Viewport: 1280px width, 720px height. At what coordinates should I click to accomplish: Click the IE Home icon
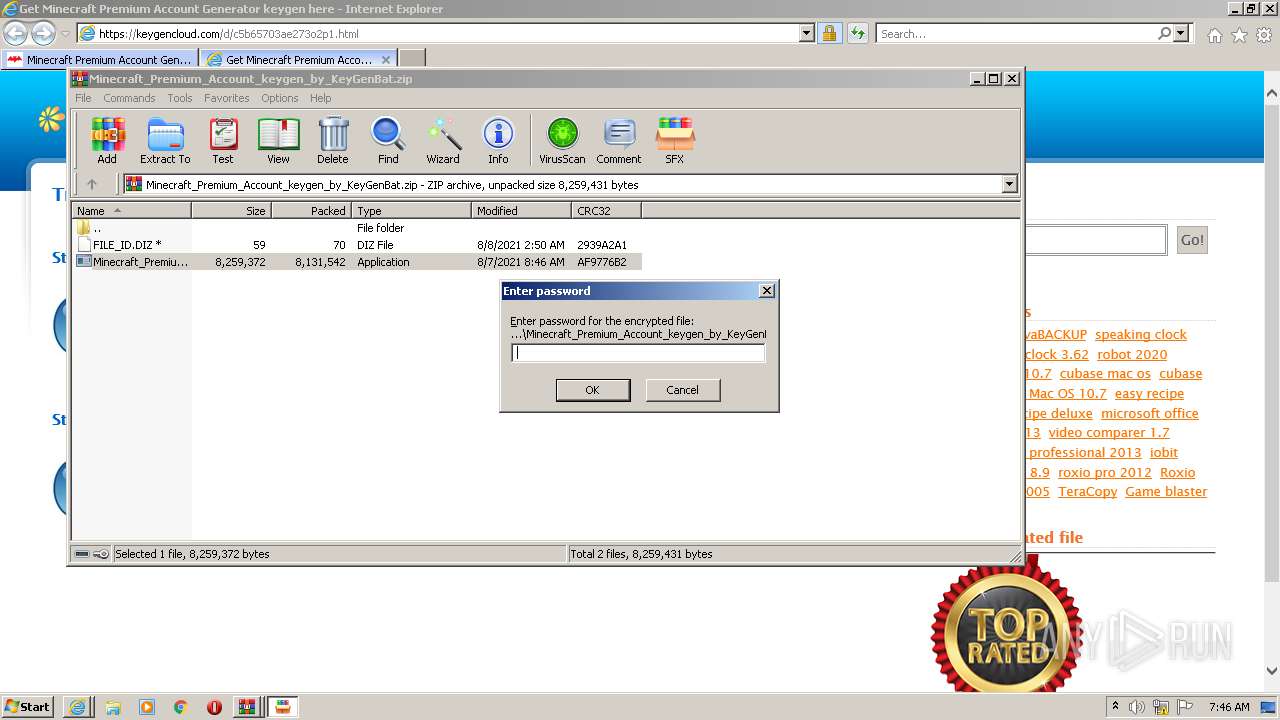tap(1214, 35)
